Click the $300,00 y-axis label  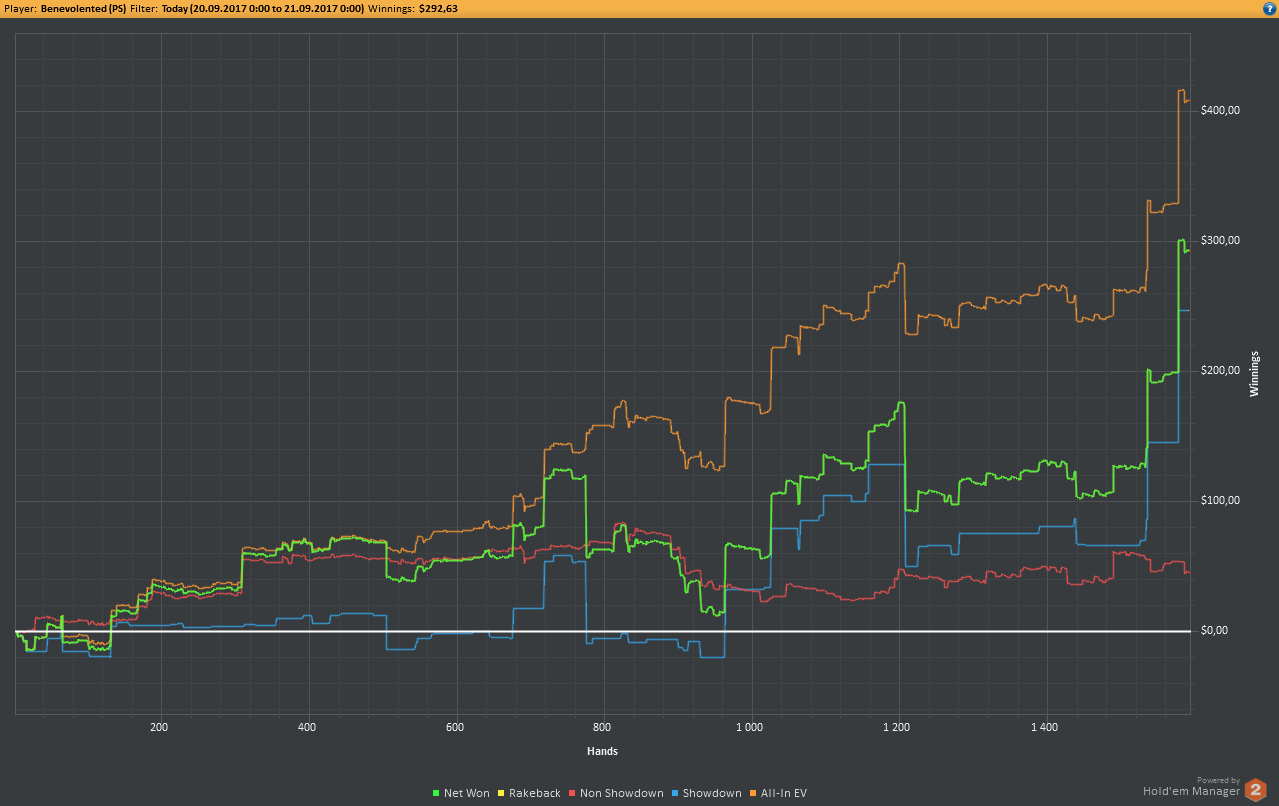coord(1220,240)
